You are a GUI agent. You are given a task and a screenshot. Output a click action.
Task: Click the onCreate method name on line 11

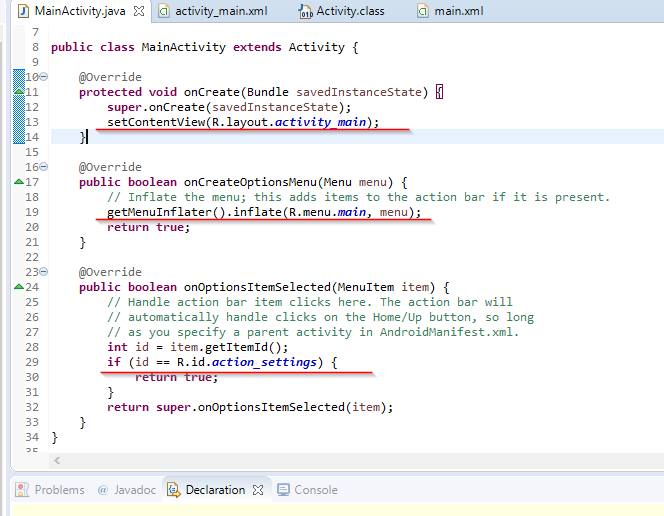tap(212, 92)
